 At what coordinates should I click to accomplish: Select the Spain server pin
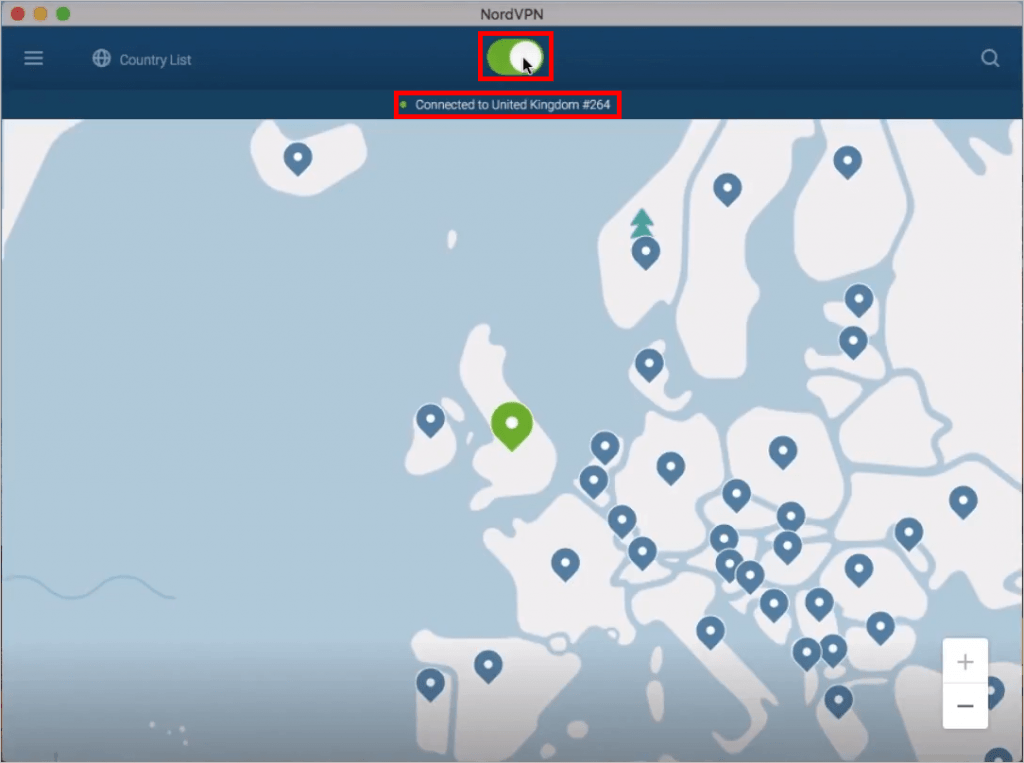pos(489,664)
